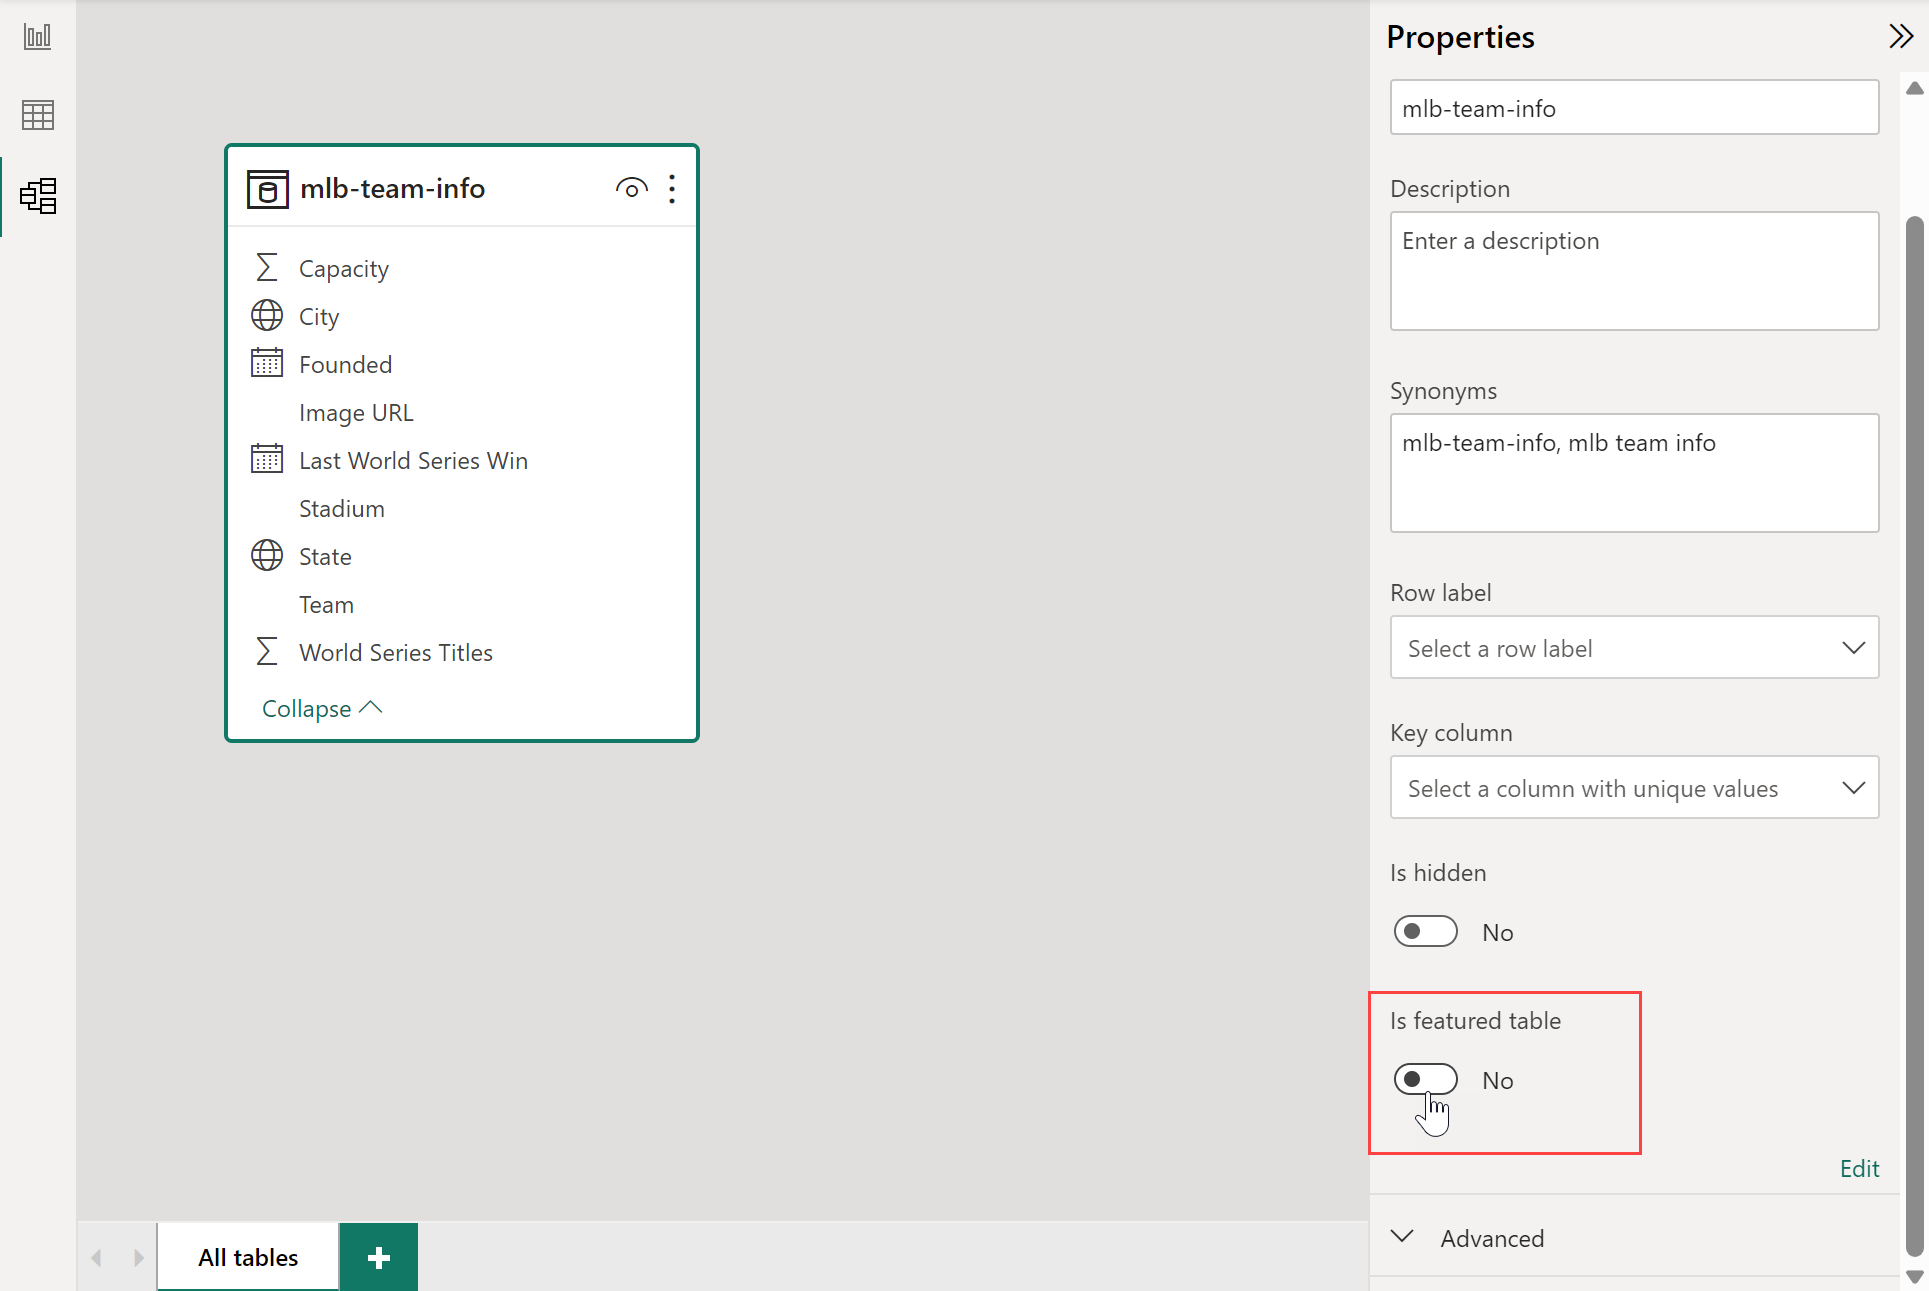
Task: Toggle table visibility eye icon
Action: pos(631,188)
